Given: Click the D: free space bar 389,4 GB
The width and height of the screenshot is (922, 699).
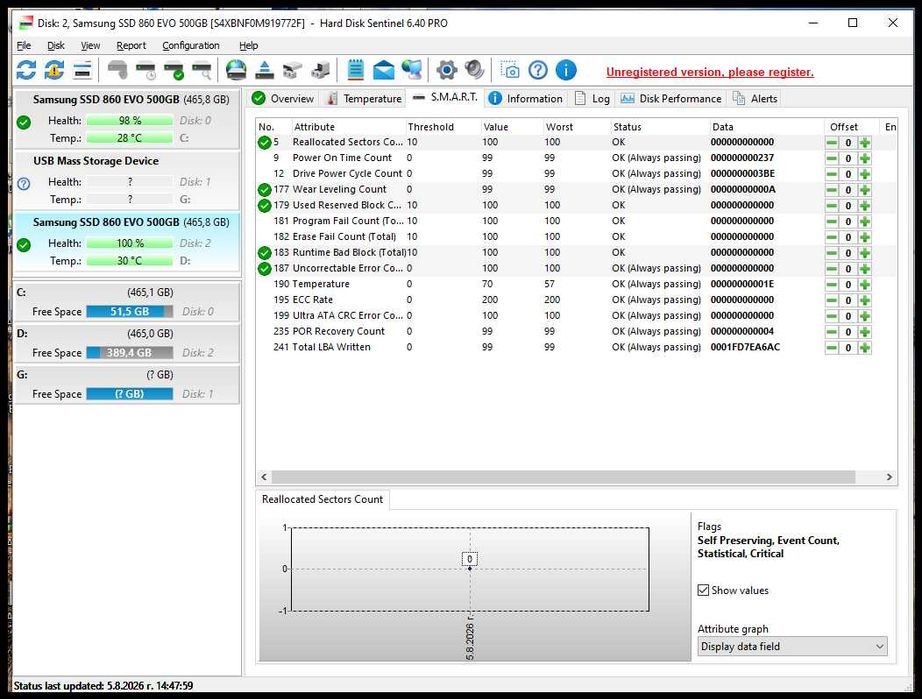Looking at the screenshot, I should click(129, 353).
